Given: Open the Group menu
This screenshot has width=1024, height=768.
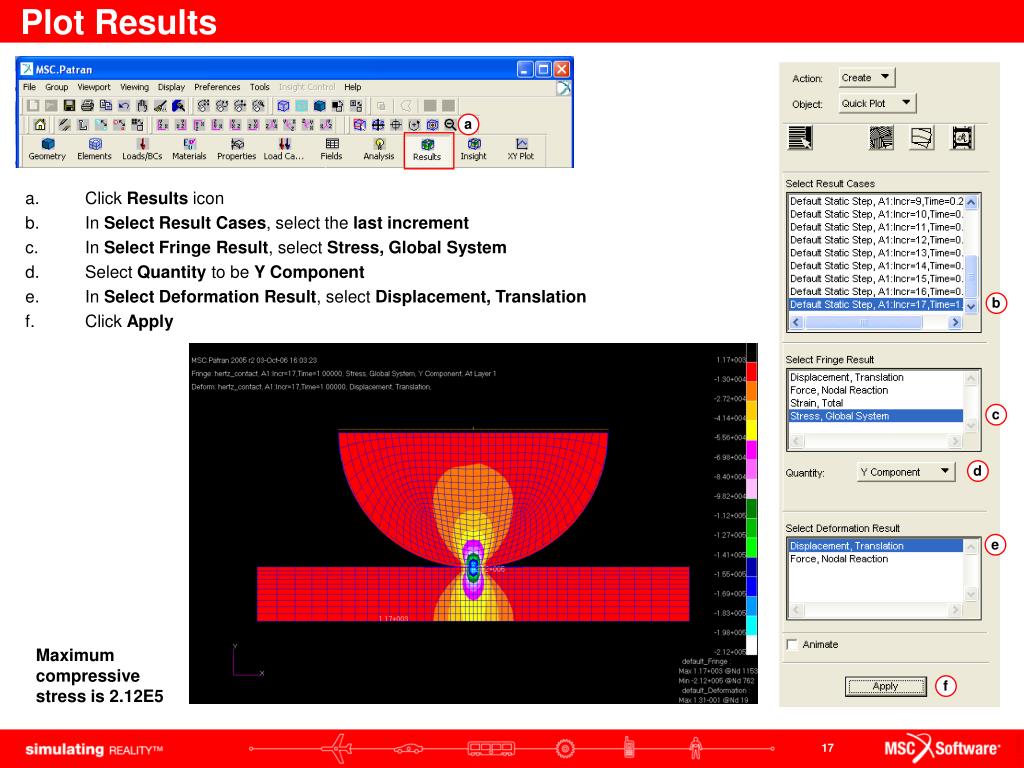Looking at the screenshot, I should (56, 87).
